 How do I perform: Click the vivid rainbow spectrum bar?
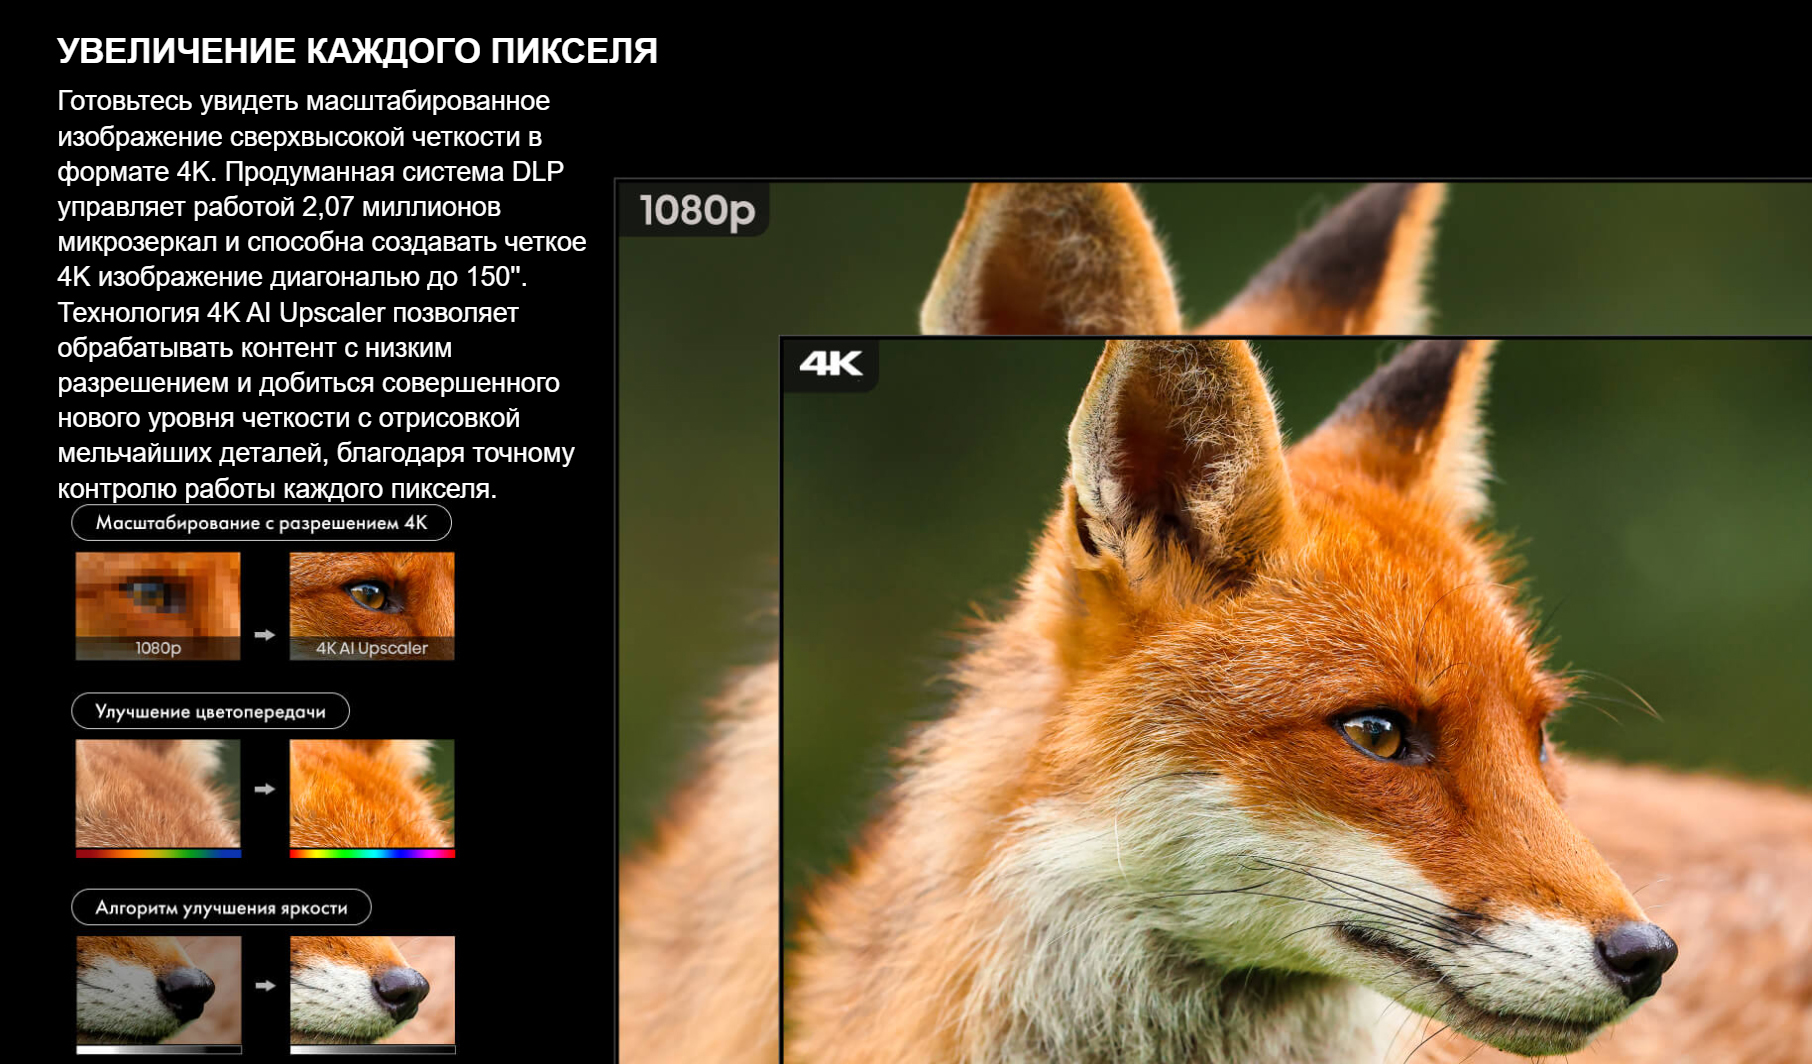point(371,854)
